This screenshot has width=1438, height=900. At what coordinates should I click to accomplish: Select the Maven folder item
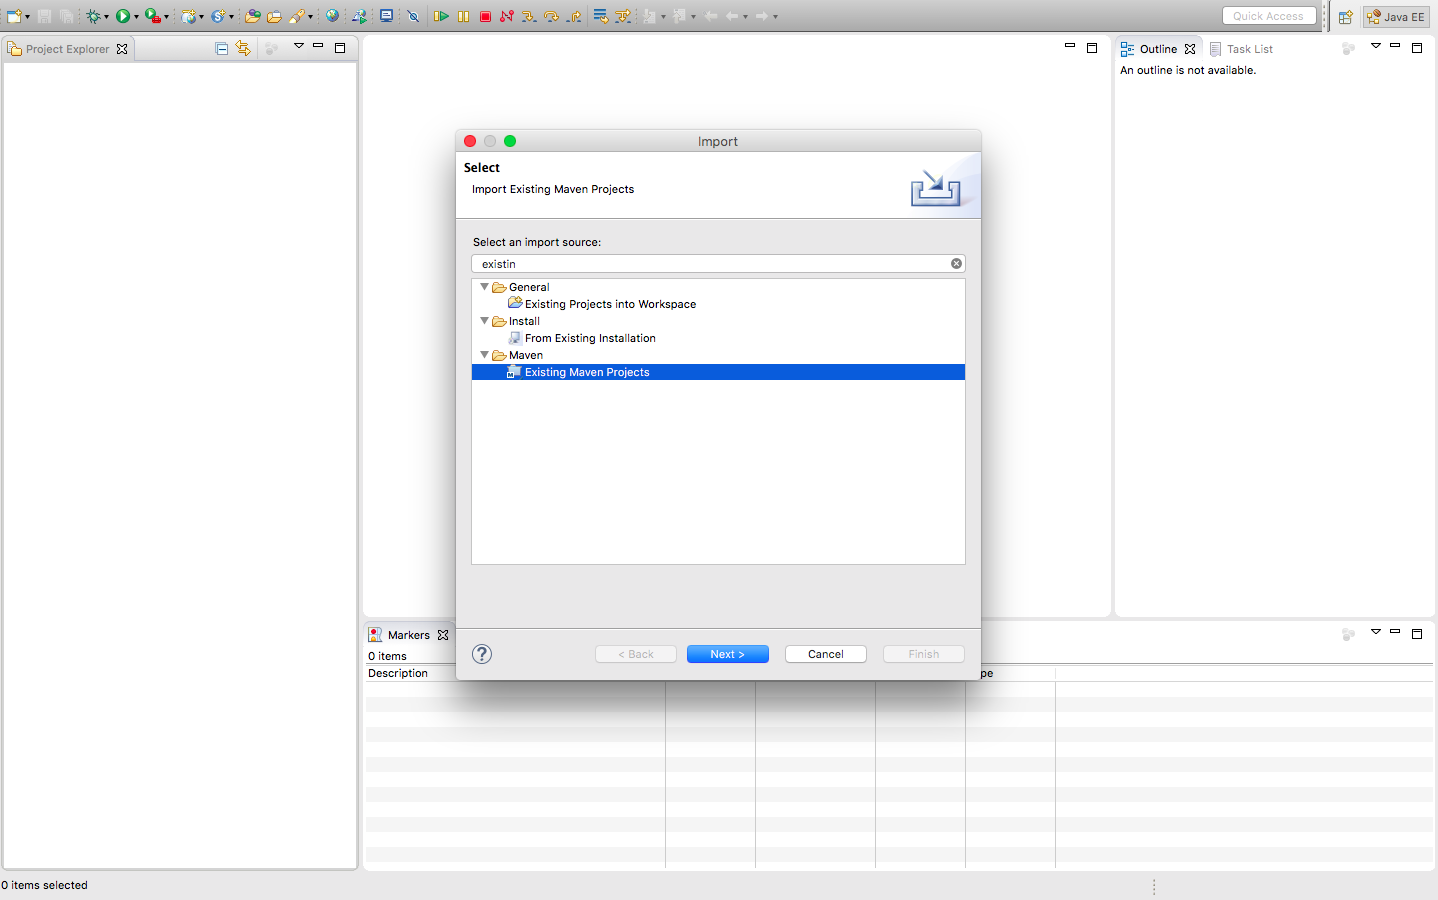tap(526, 355)
